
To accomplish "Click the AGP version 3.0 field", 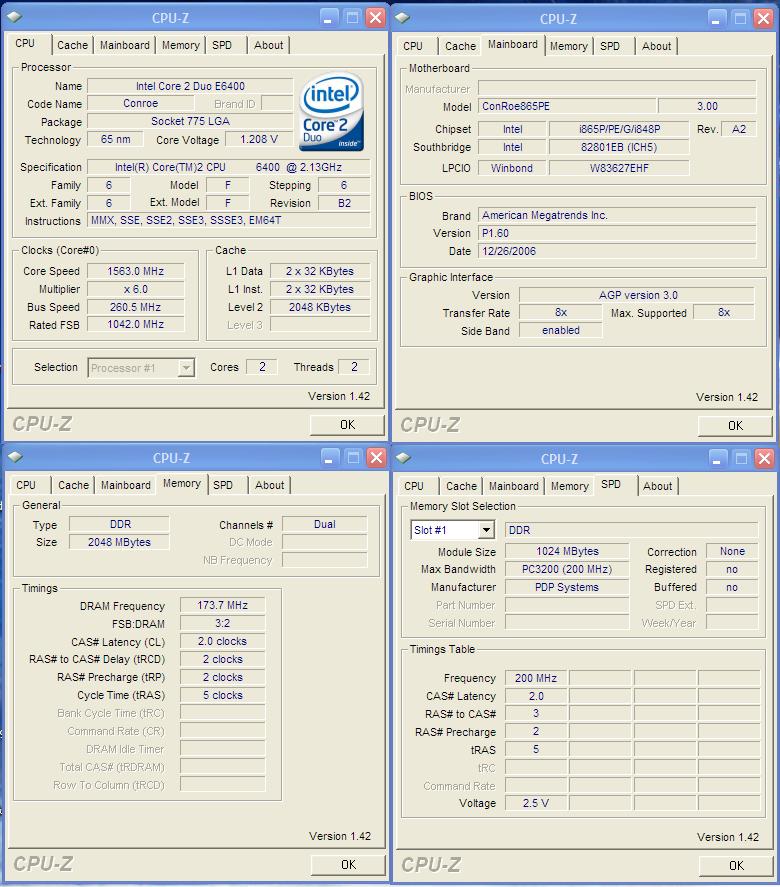I will [x=637, y=295].
